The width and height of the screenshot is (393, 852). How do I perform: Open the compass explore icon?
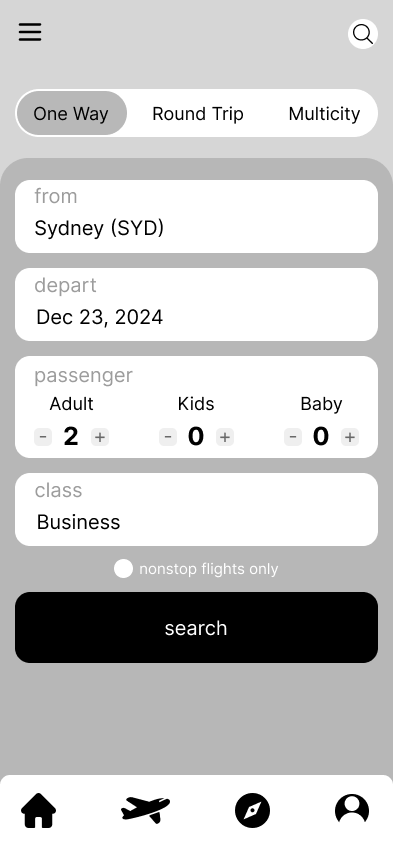click(x=252, y=810)
